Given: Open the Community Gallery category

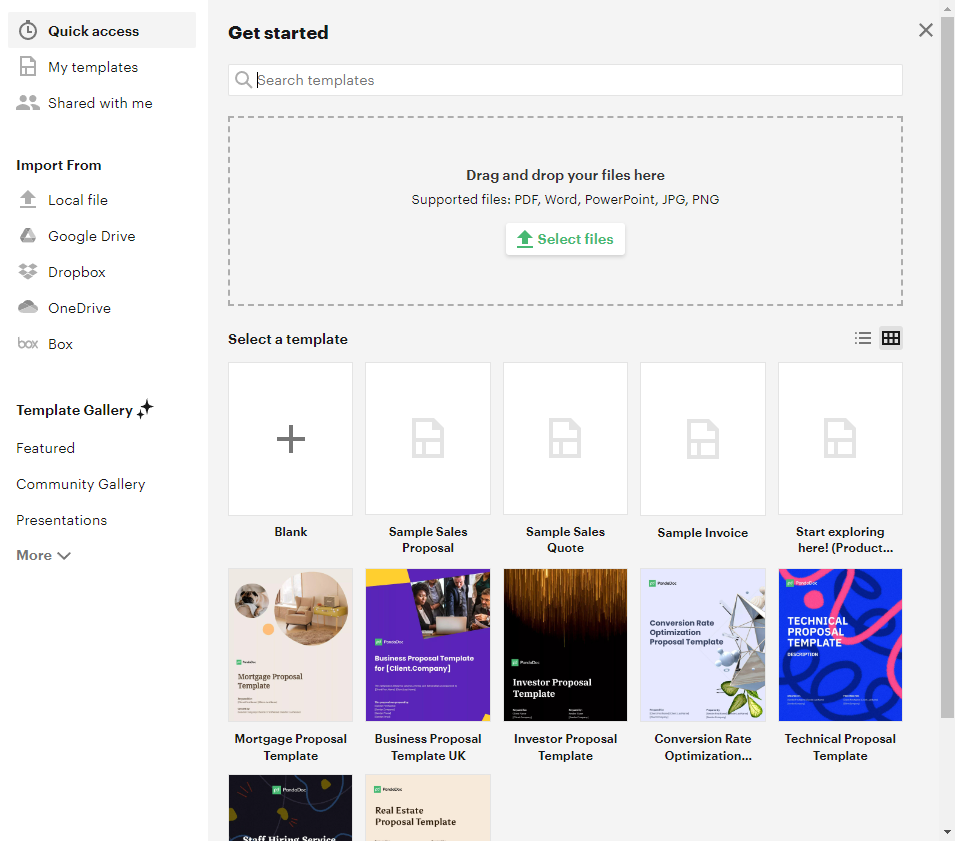Looking at the screenshot, I should pos(81,484).
